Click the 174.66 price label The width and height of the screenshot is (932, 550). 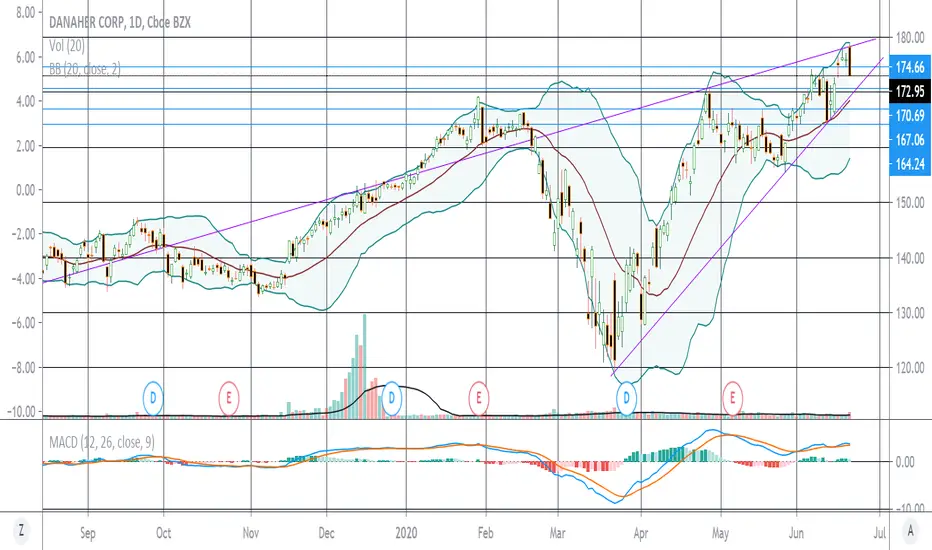pyautogui.click(x=910, y=67)
